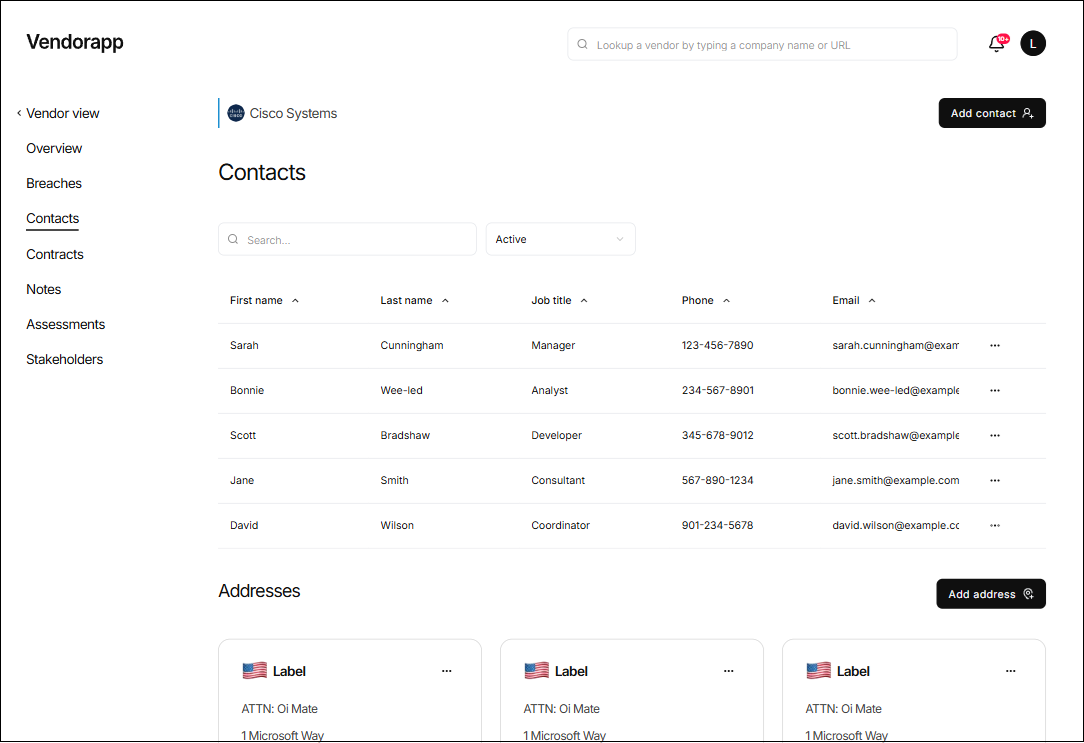This screenshot has width=1084, height=743.
Task: Open more options for Jane Smith row
Action: point(995,480)
